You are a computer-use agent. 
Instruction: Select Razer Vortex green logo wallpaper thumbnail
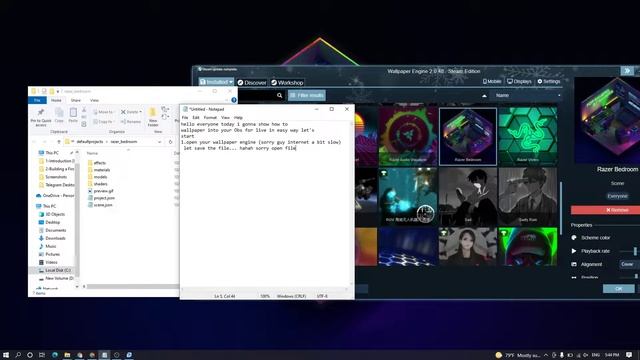tap(528, 136)
